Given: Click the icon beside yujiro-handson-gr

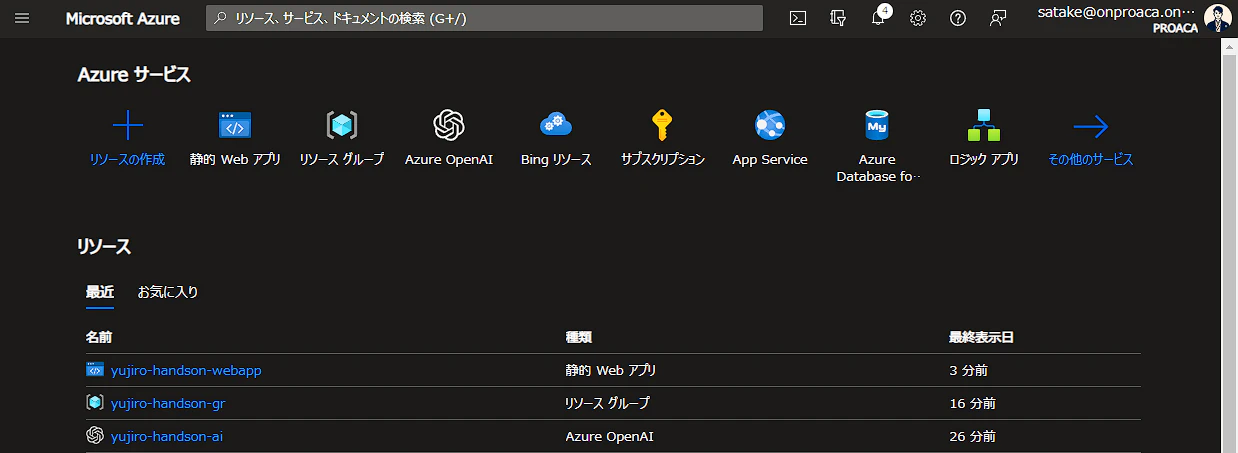Looking at the screenshot, I should point(95,403).
